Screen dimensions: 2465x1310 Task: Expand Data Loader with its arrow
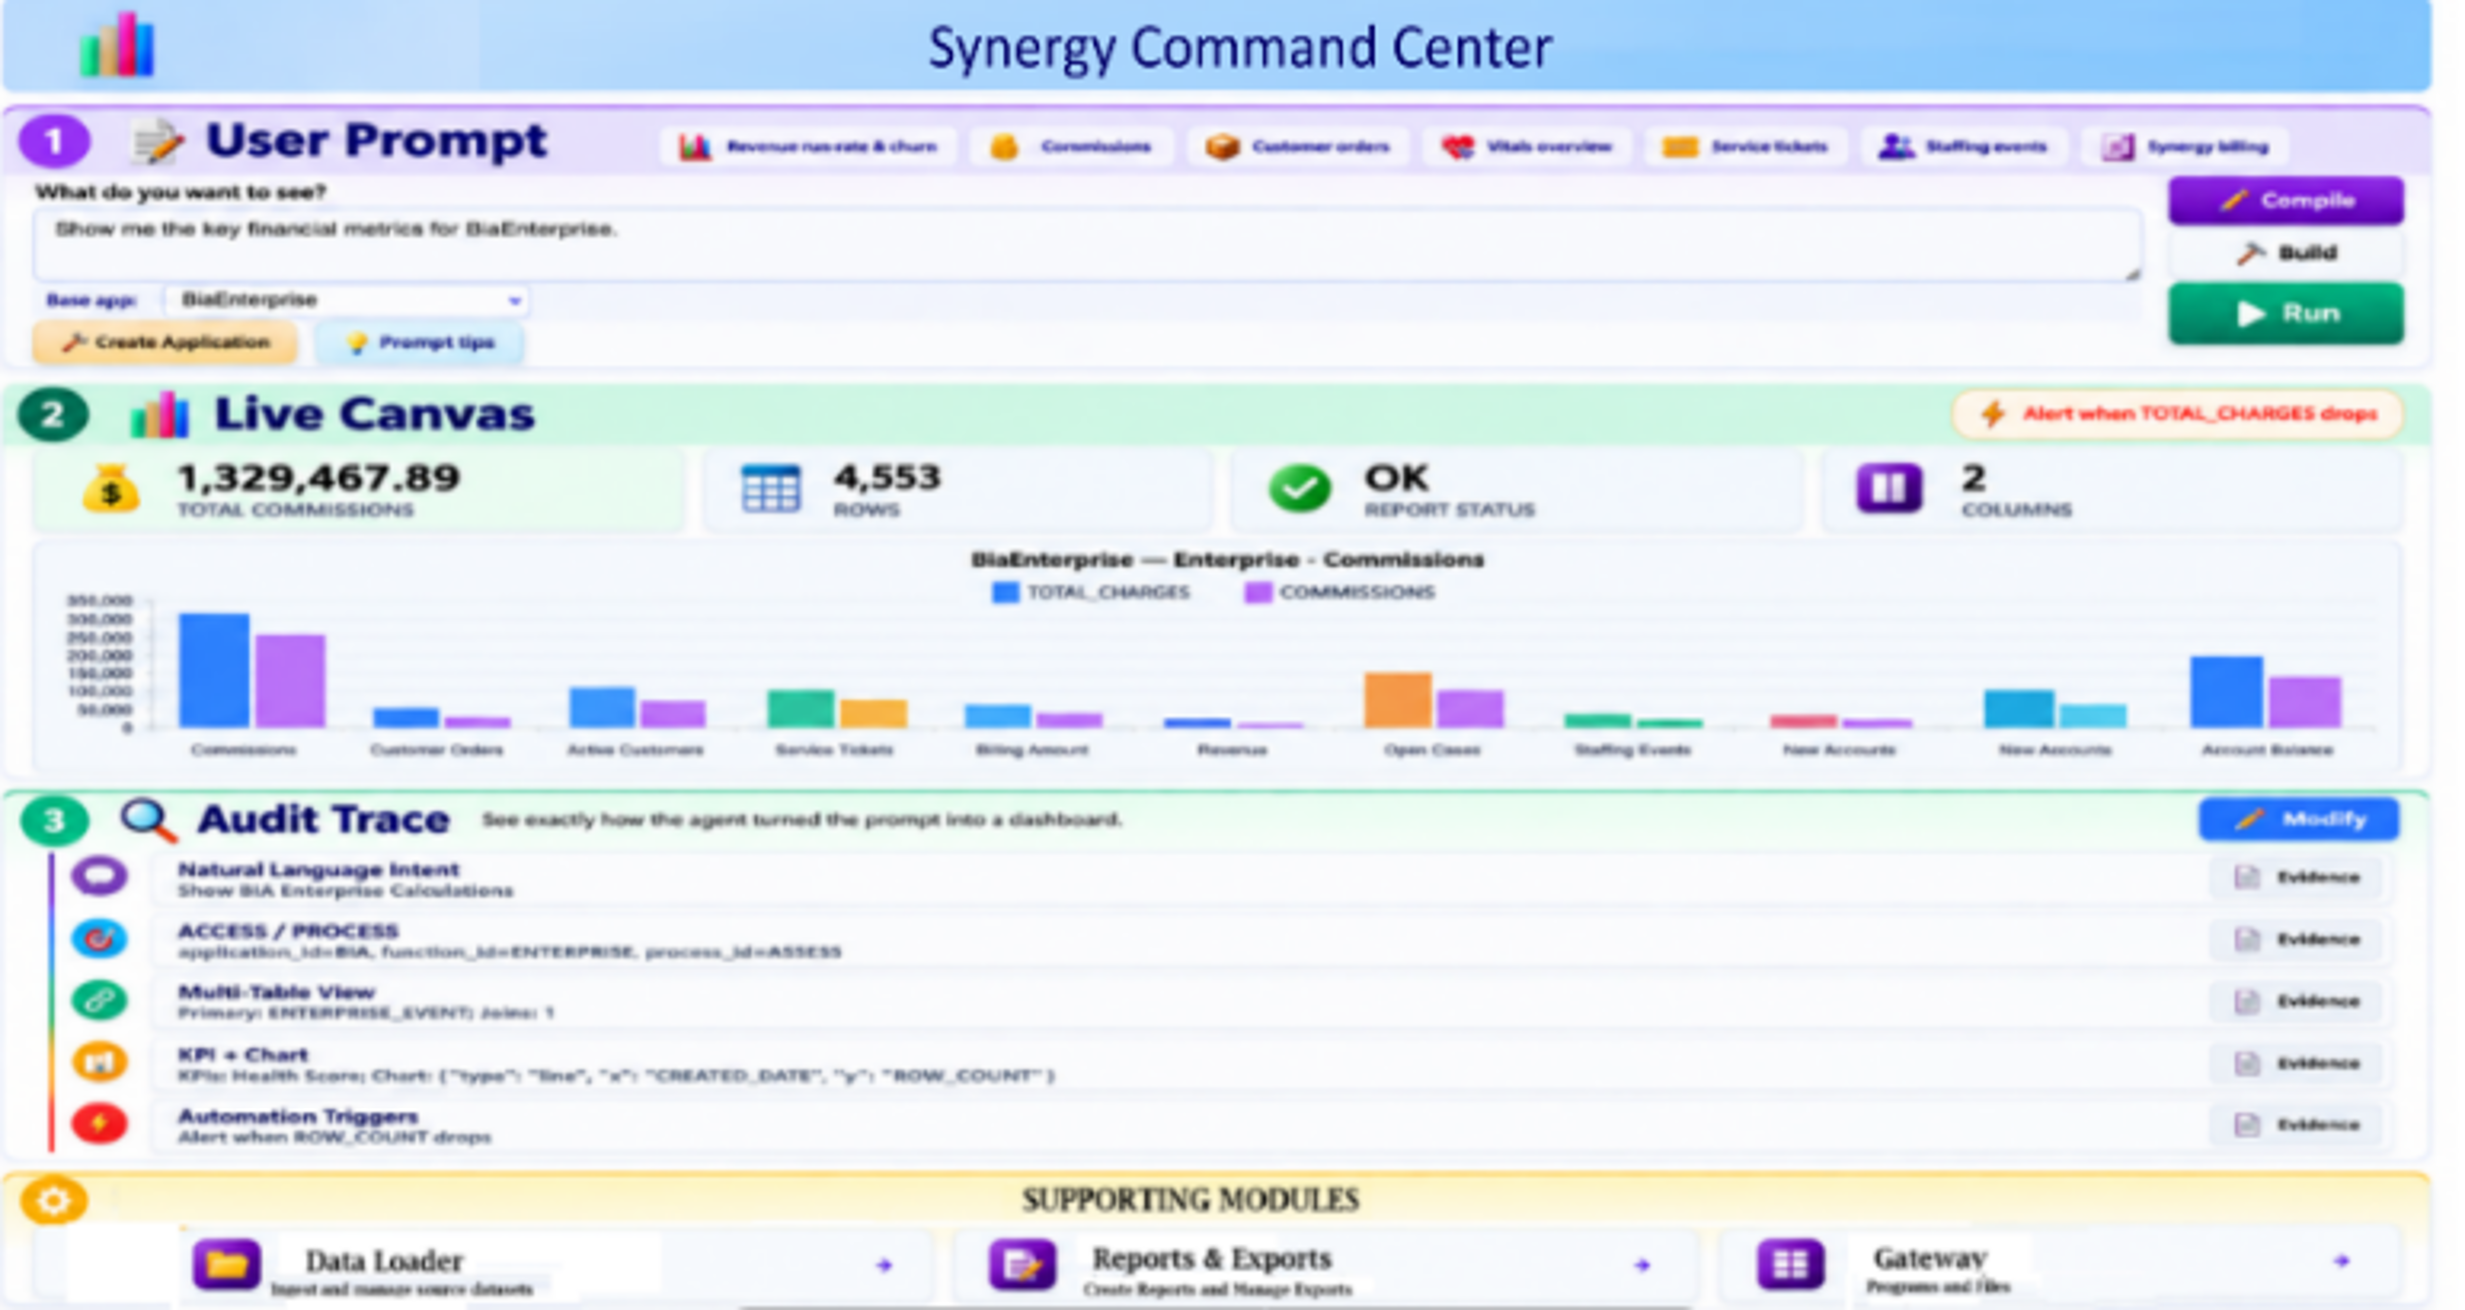(x=884, y=1265)
